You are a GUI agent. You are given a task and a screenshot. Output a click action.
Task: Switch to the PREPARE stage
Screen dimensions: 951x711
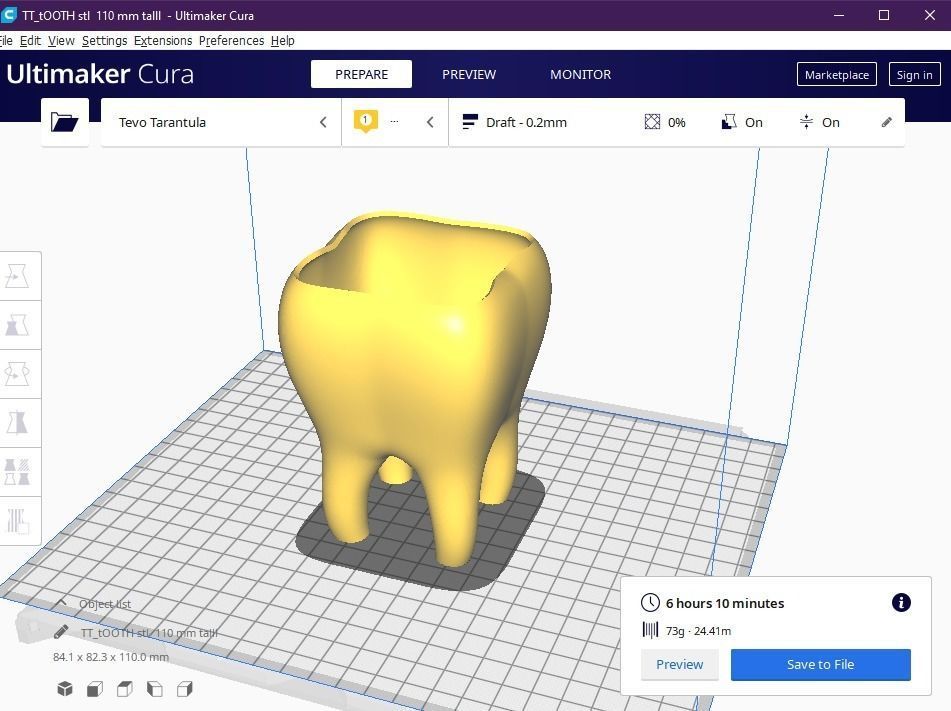[361, 74]
